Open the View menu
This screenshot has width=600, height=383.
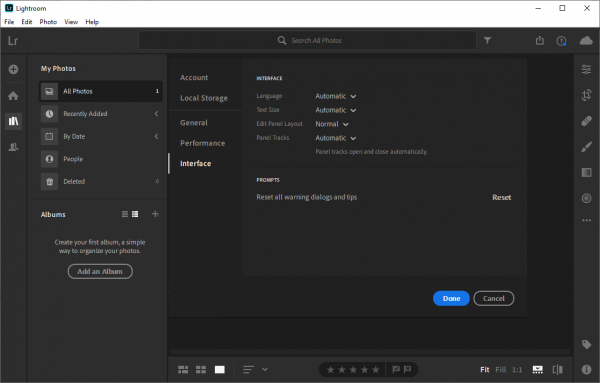tap(71, 22)
